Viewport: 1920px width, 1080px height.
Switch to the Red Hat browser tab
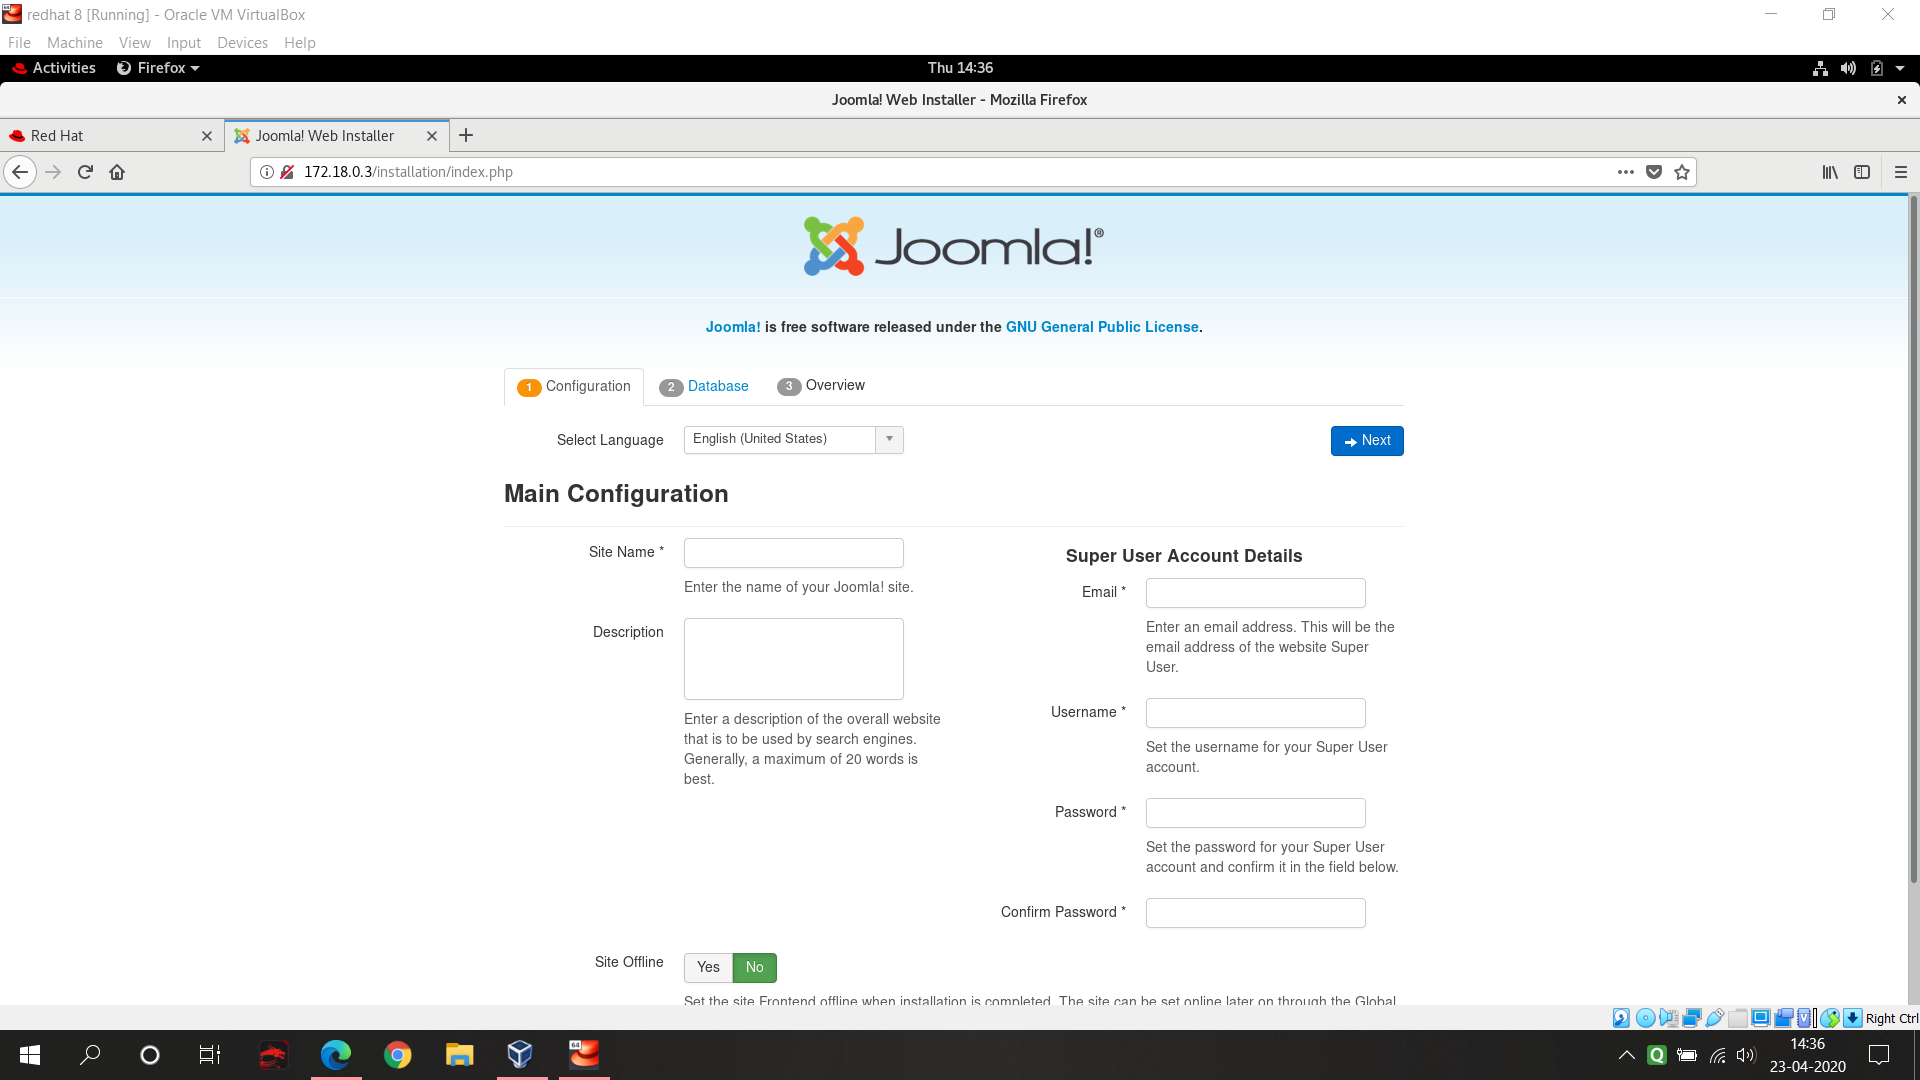100,136
